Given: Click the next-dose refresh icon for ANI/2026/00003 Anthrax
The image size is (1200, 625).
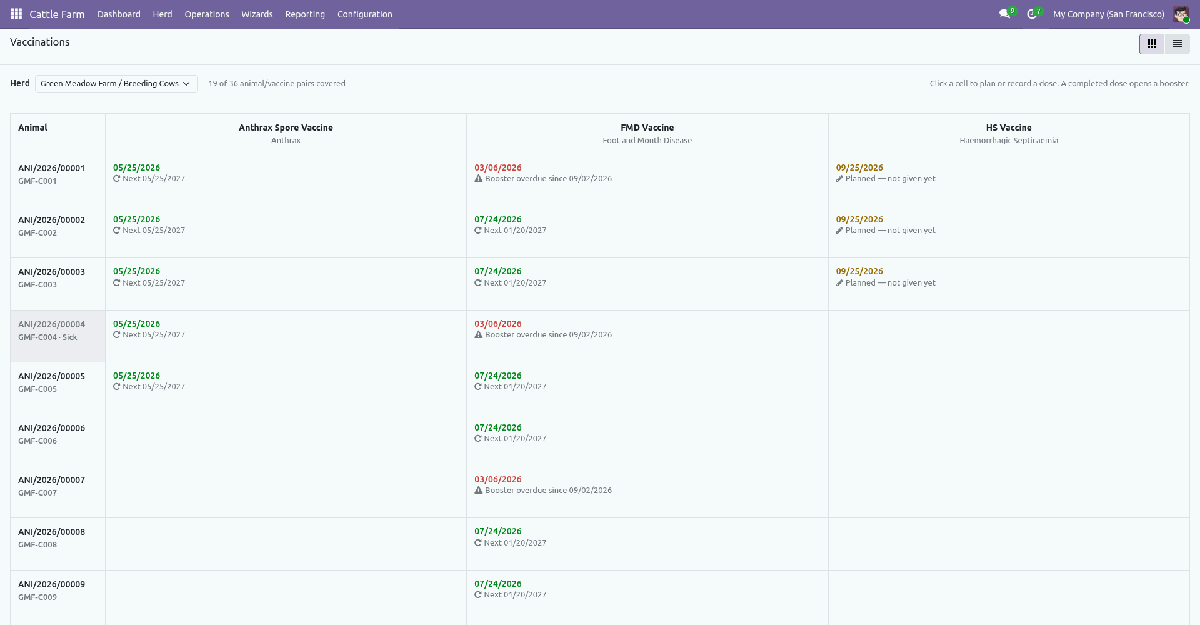Looking at the screenshot, I should tap(117, 283).
